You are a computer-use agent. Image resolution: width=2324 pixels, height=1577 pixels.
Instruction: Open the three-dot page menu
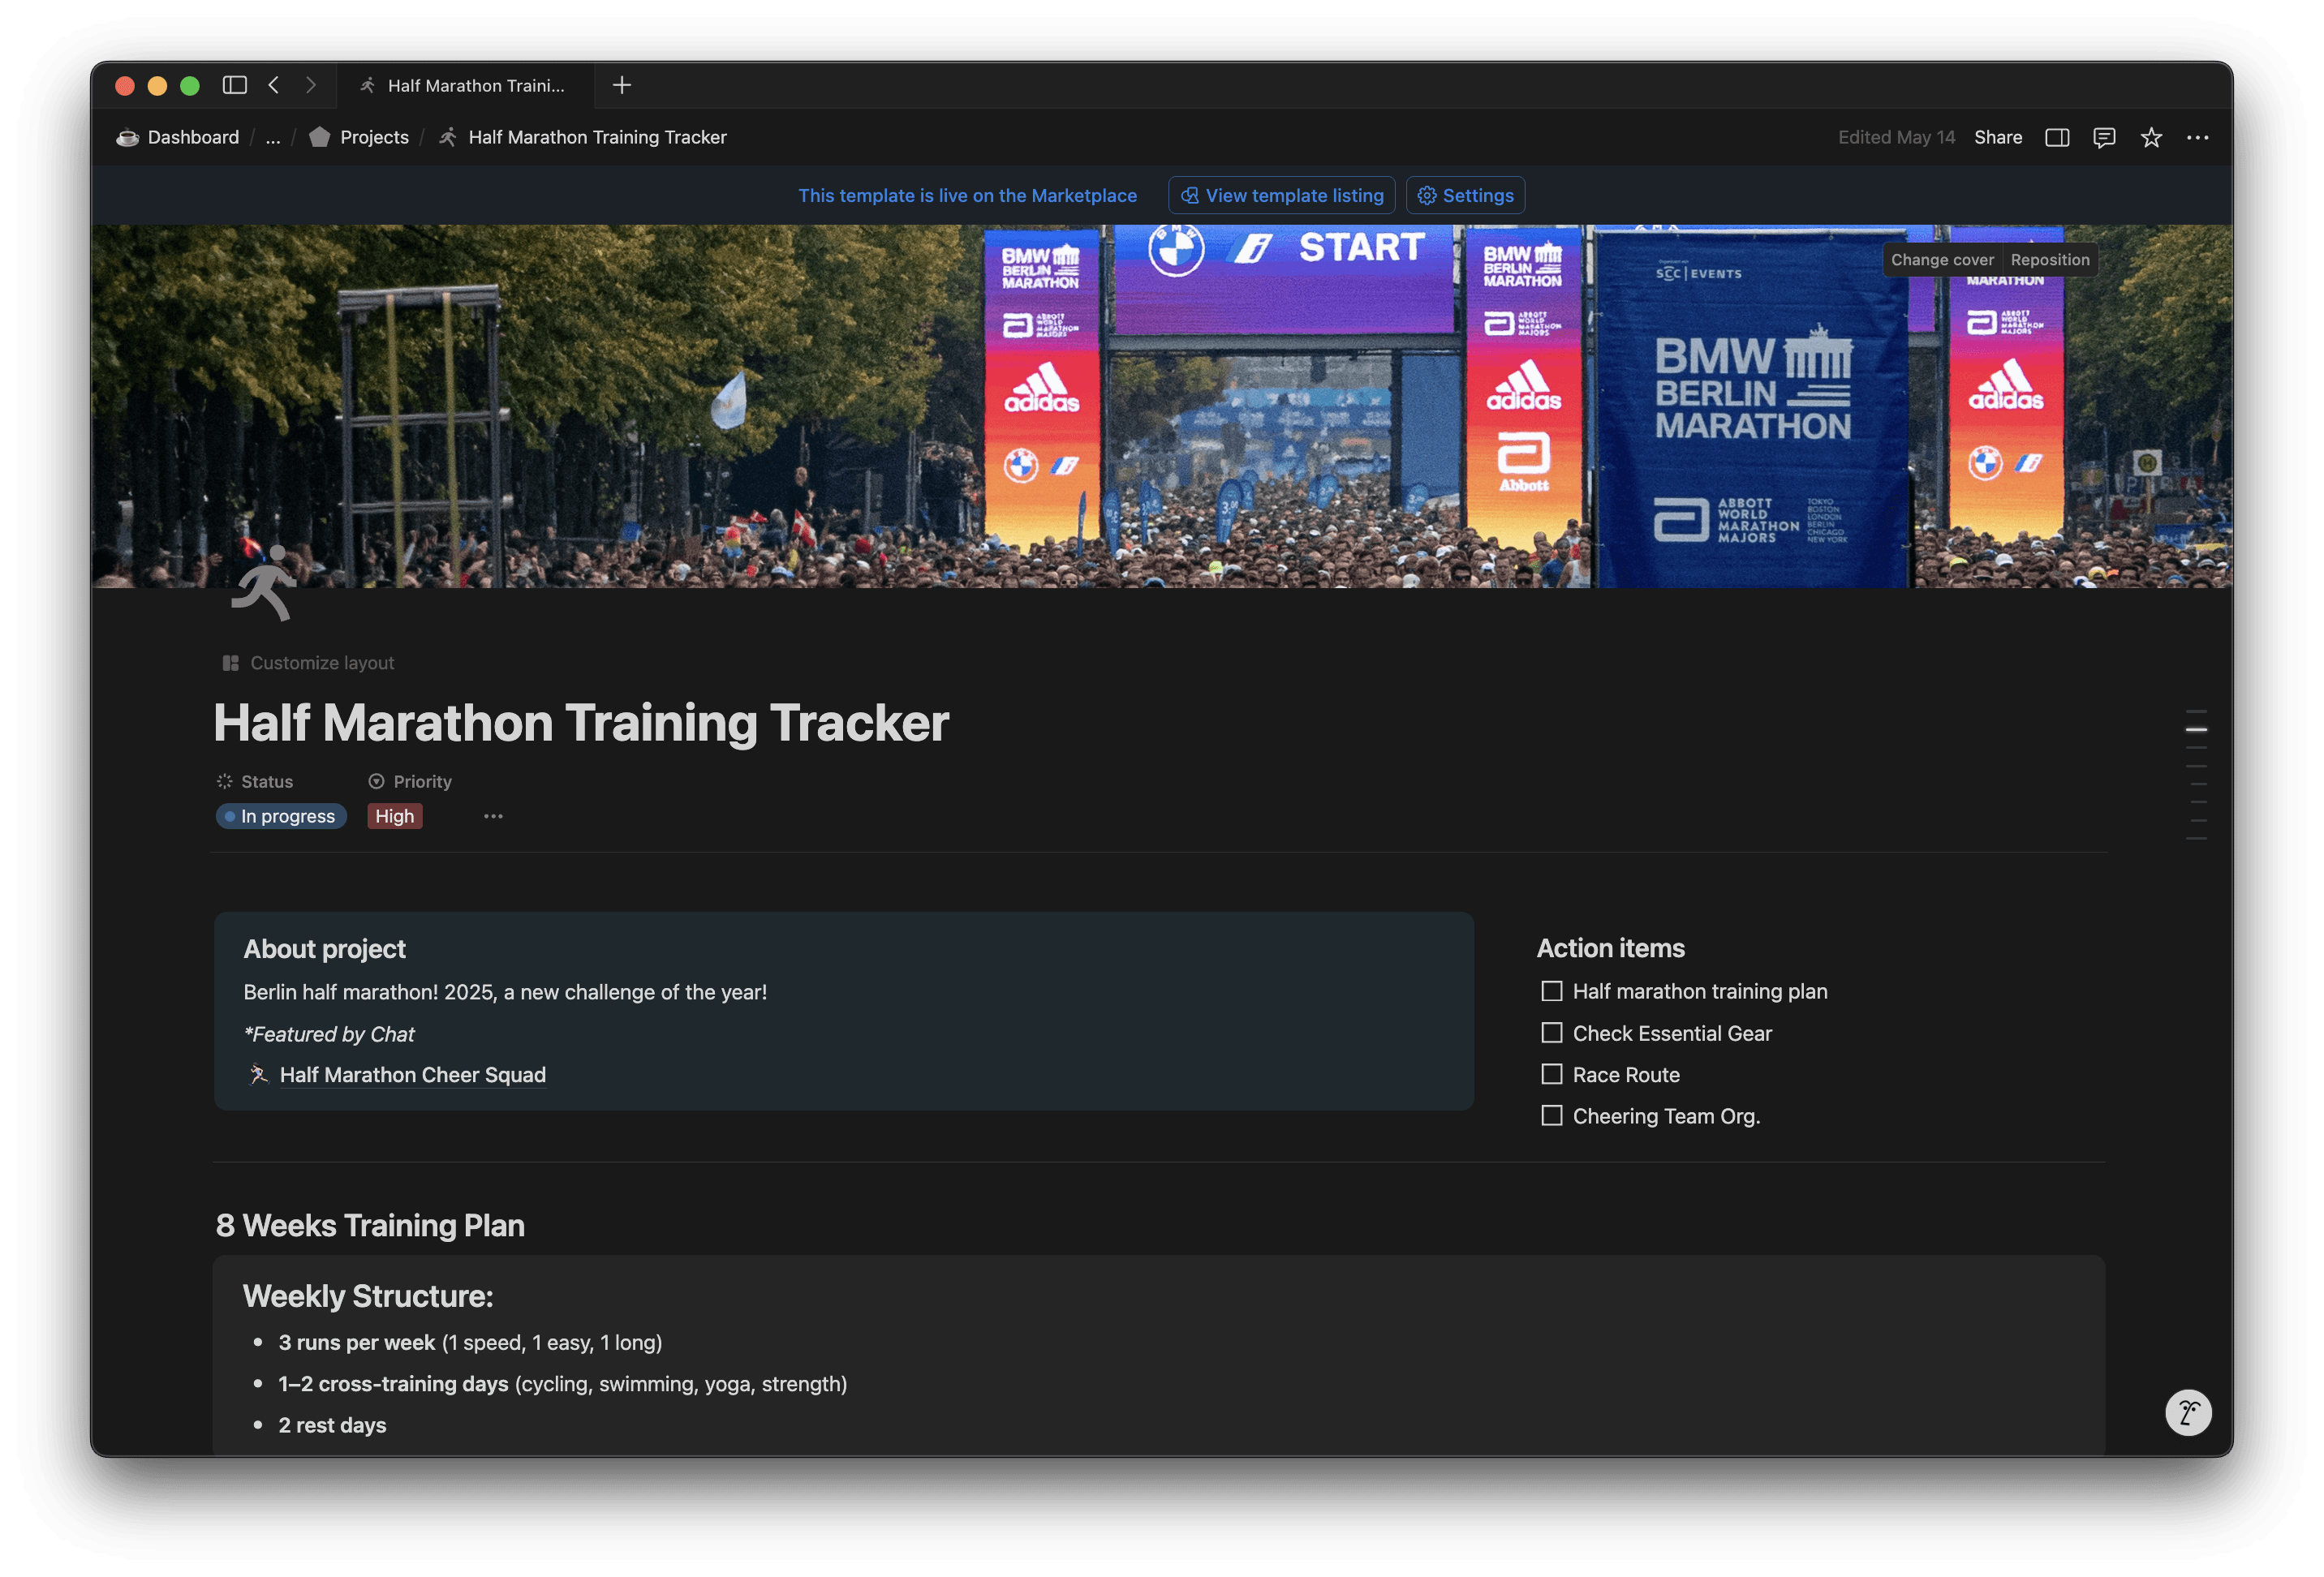click(x=2198, y=137)
